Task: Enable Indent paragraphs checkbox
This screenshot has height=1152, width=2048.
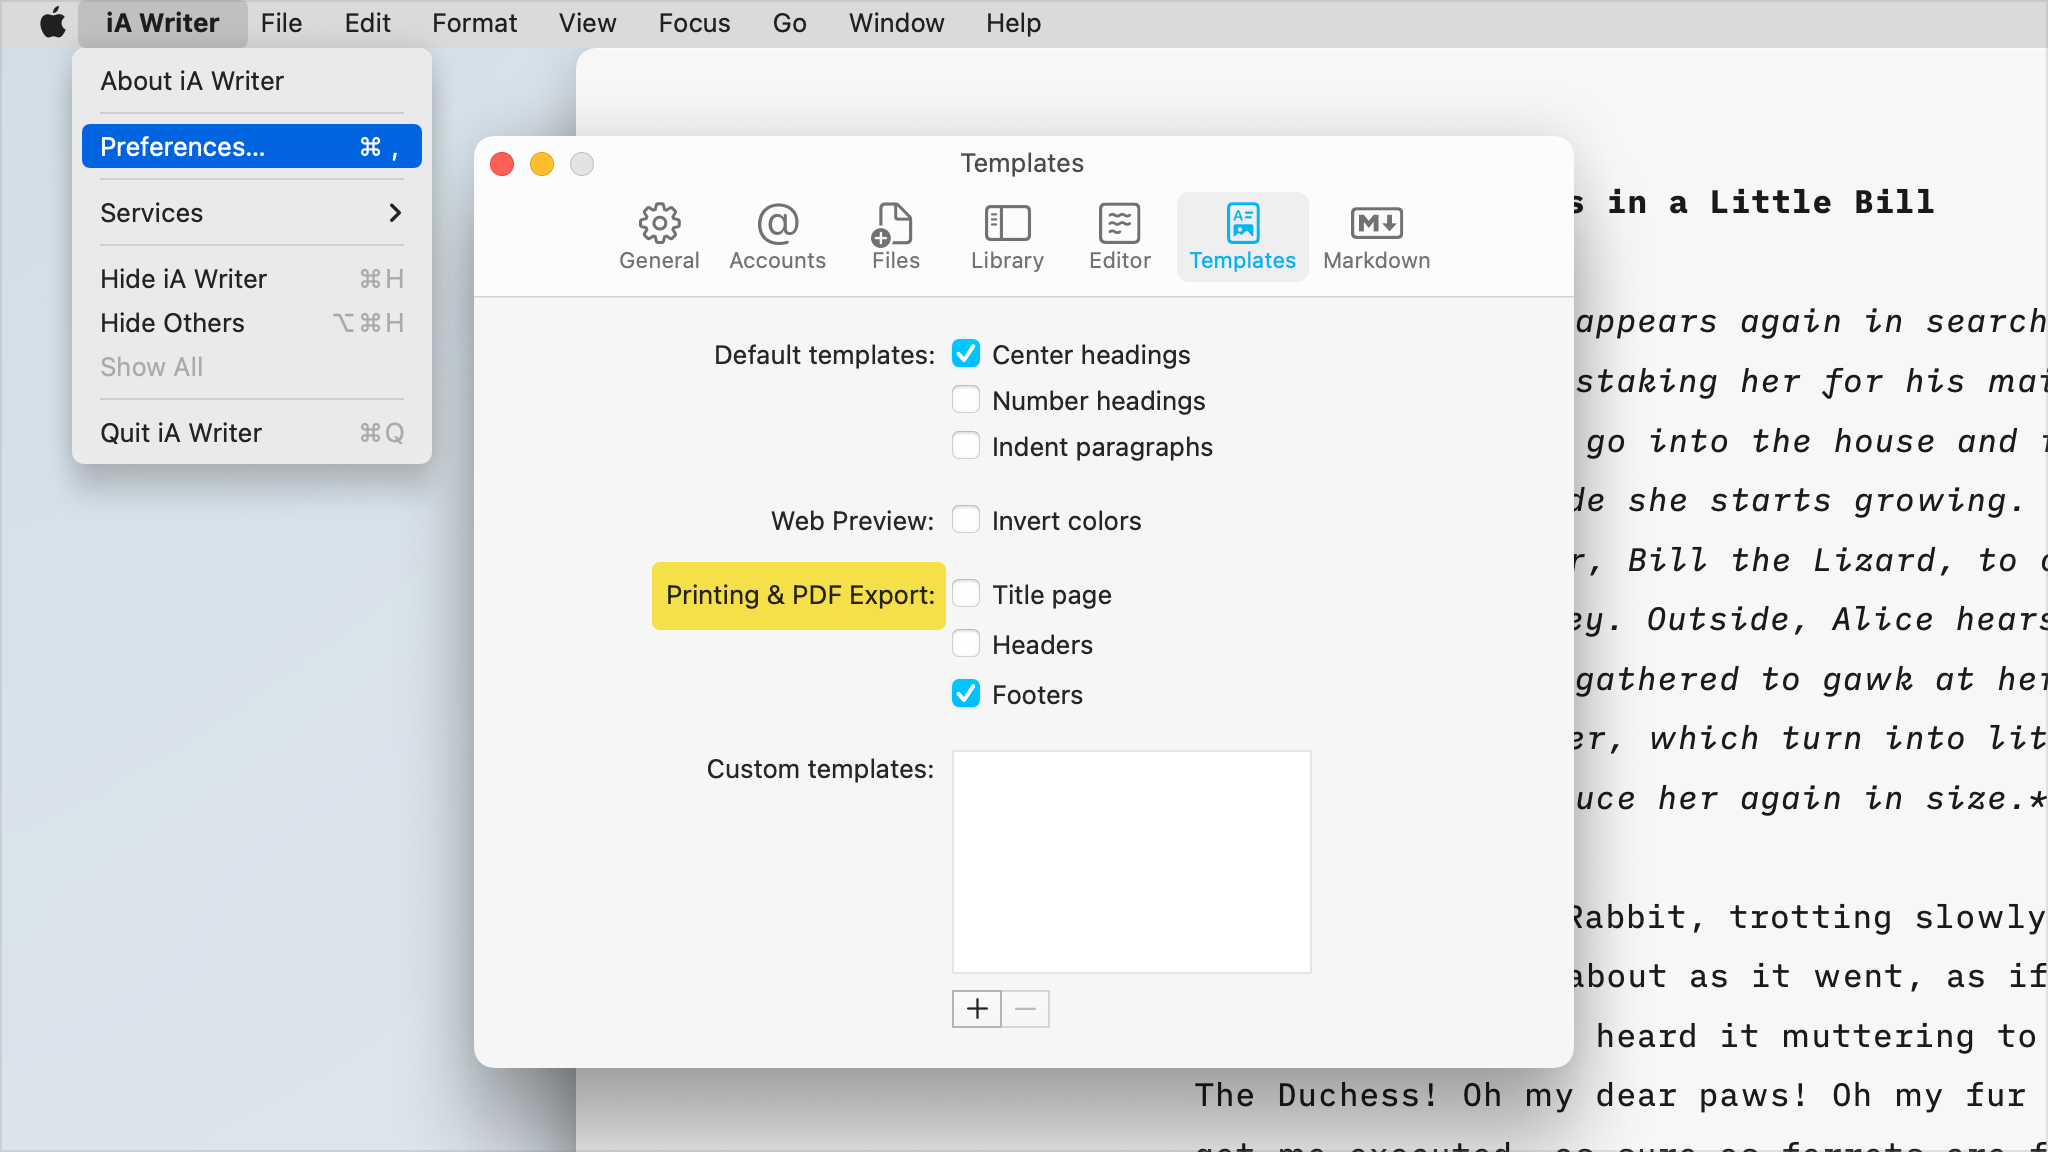Action: tap(966, 446)
